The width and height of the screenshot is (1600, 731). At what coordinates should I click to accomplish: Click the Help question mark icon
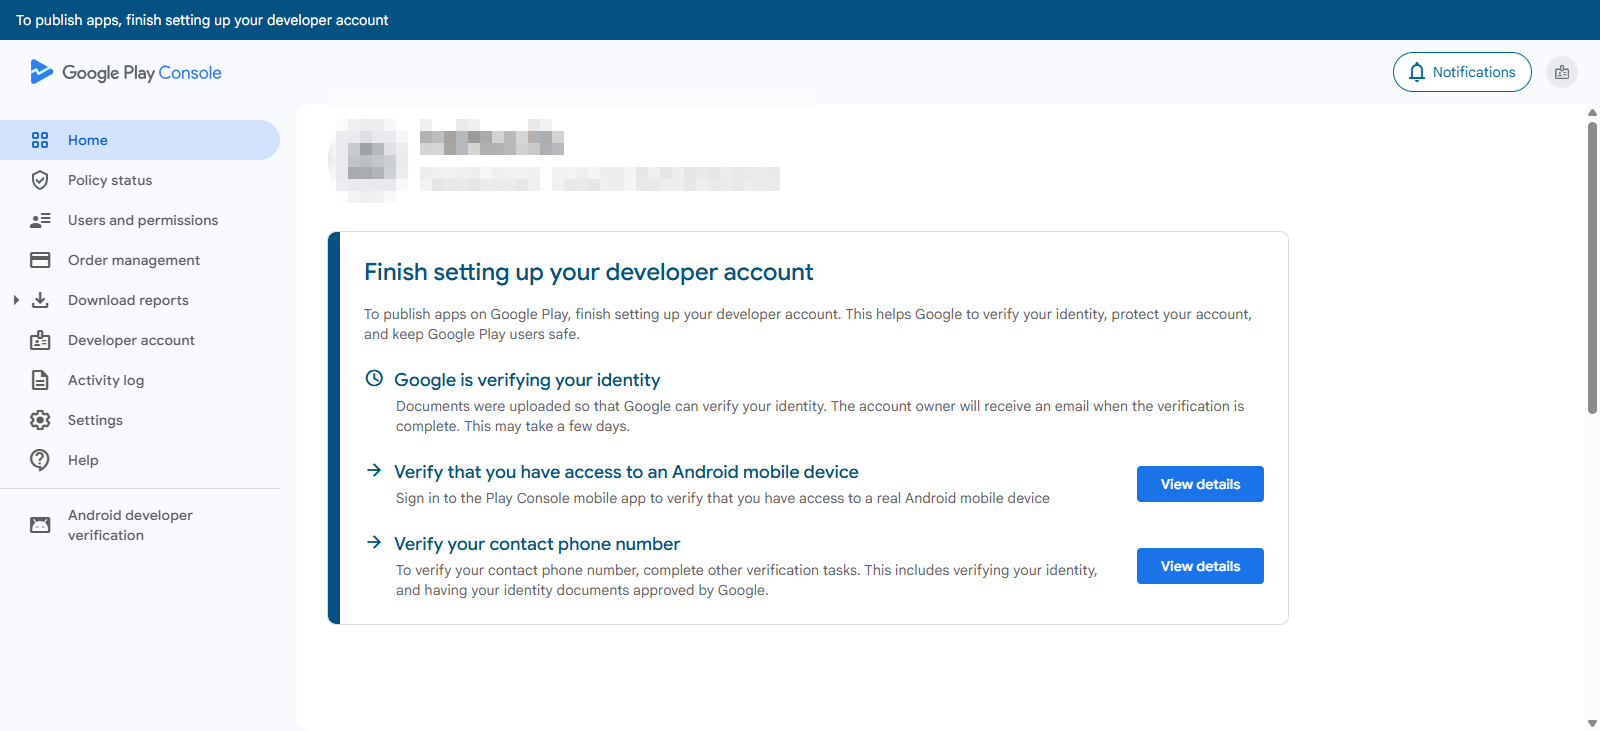(x=40, y=460)
